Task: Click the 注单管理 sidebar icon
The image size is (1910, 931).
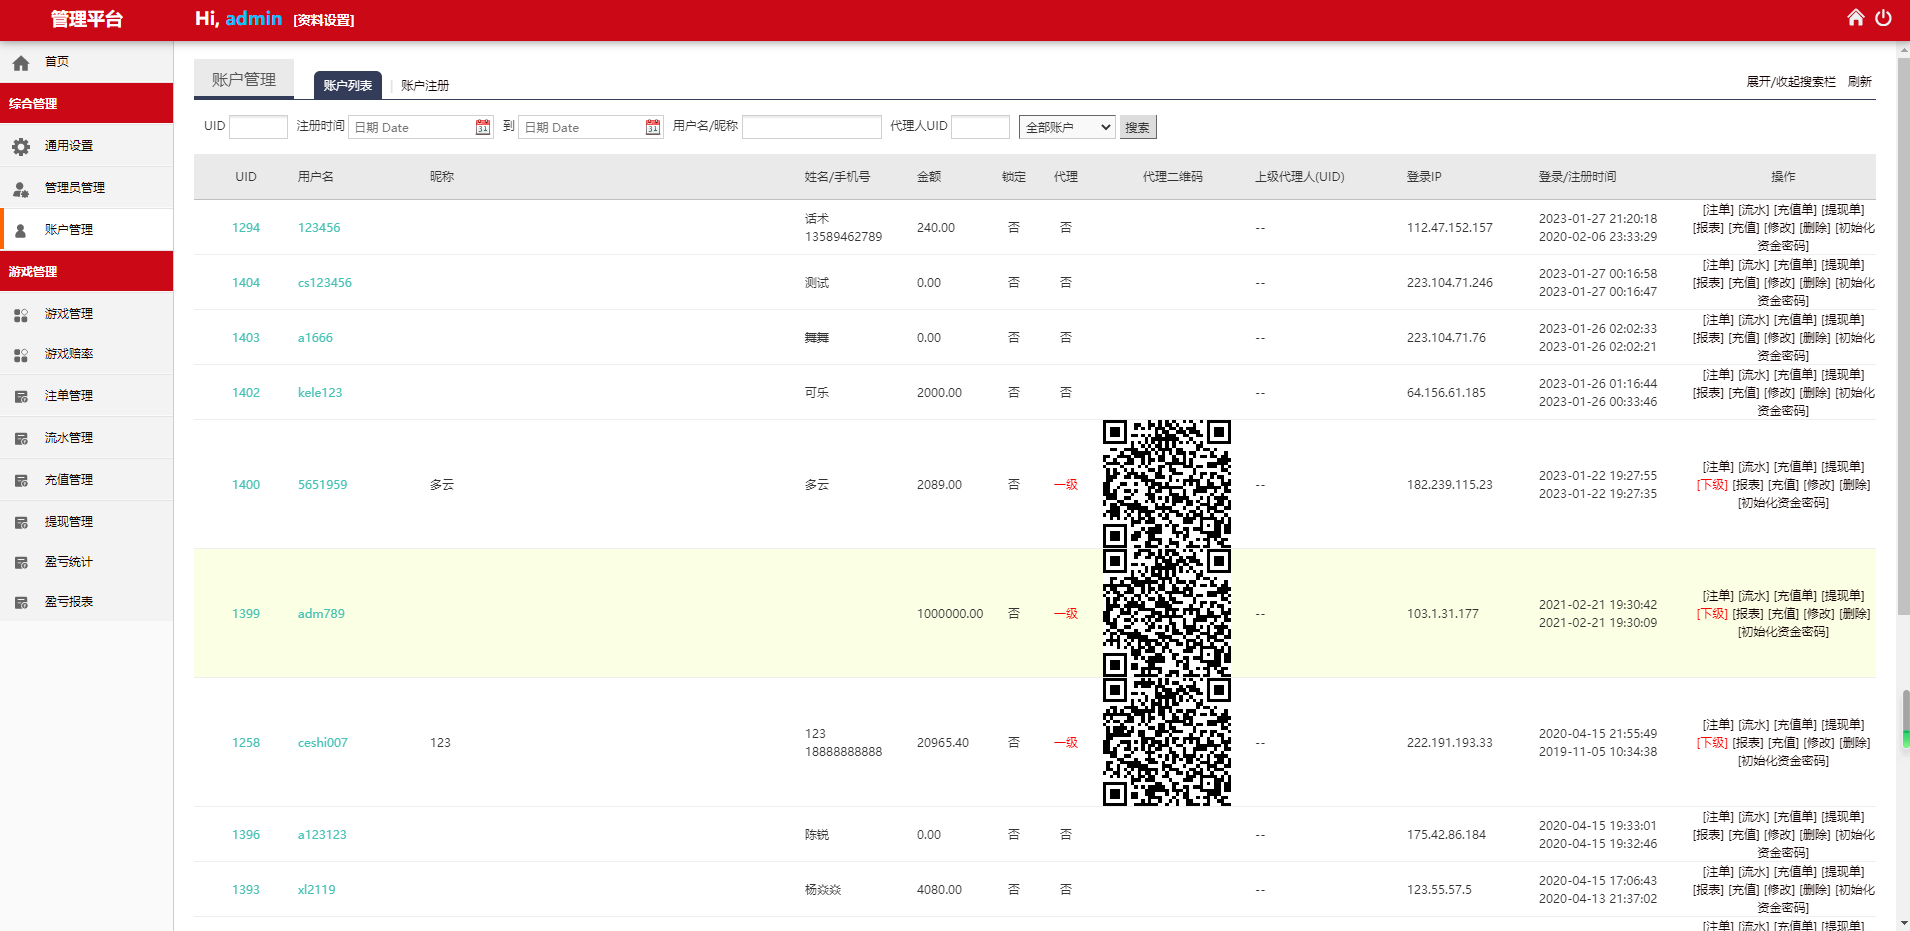Action: click(x=21, y=397)
